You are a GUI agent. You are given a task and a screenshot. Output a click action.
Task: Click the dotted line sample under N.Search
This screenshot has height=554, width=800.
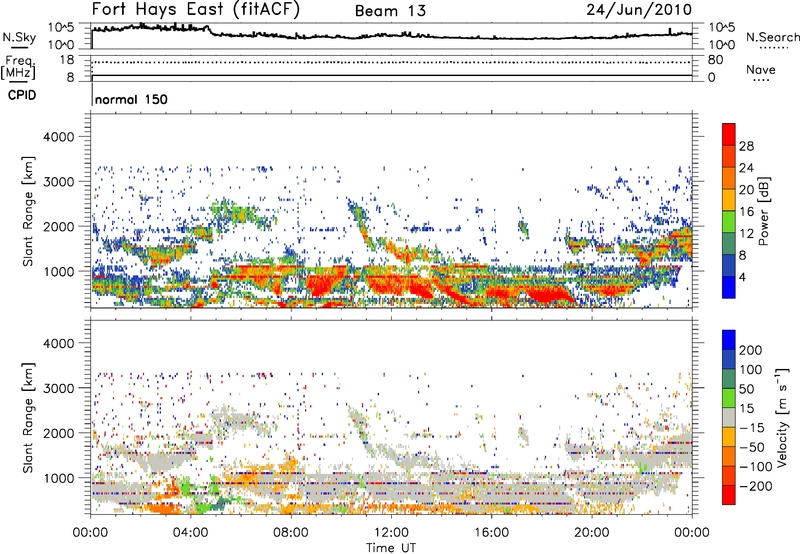[x=773, y=48]
